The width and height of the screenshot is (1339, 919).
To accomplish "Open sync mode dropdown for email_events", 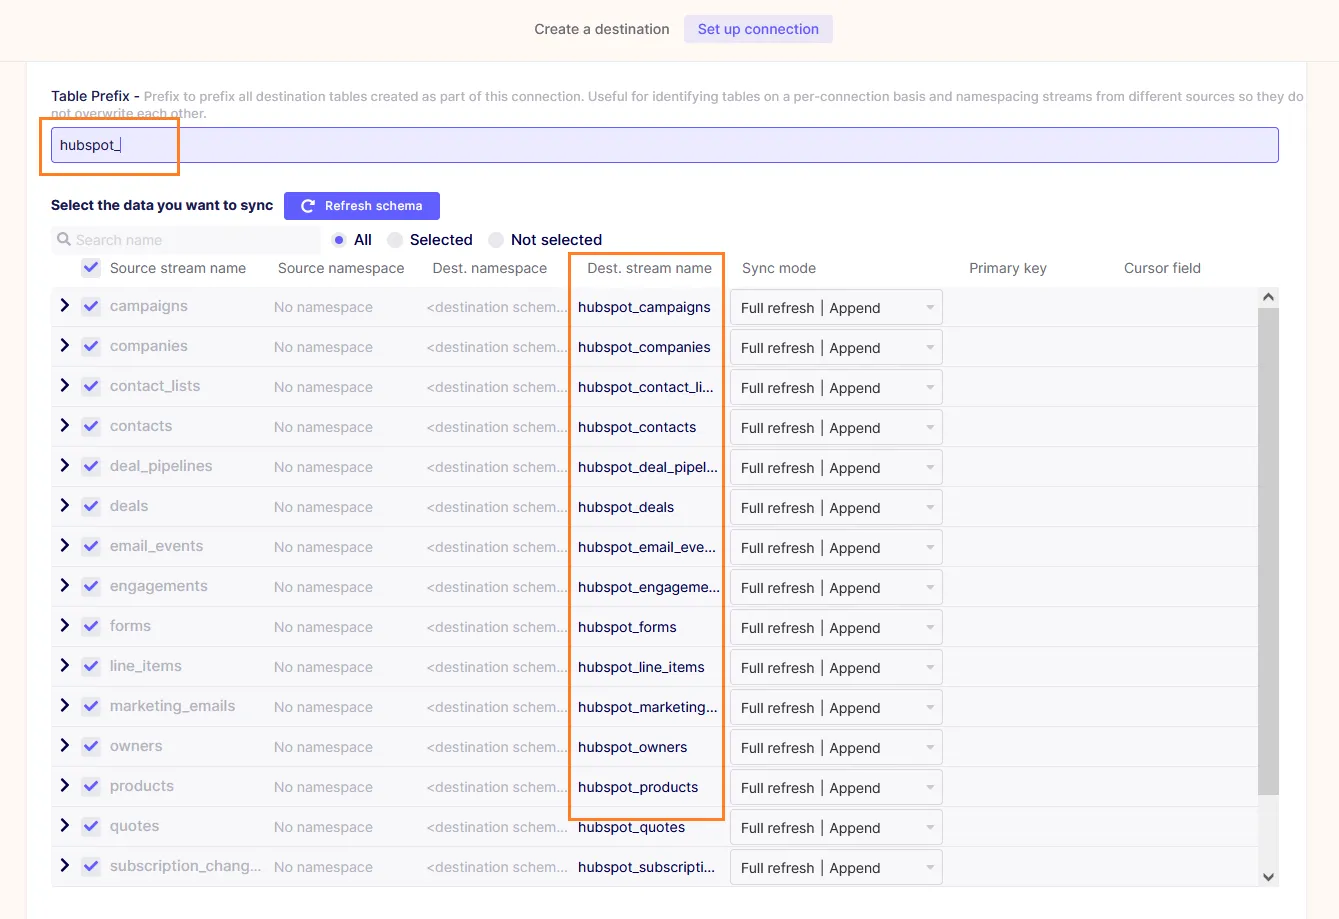I will [836, 548].
